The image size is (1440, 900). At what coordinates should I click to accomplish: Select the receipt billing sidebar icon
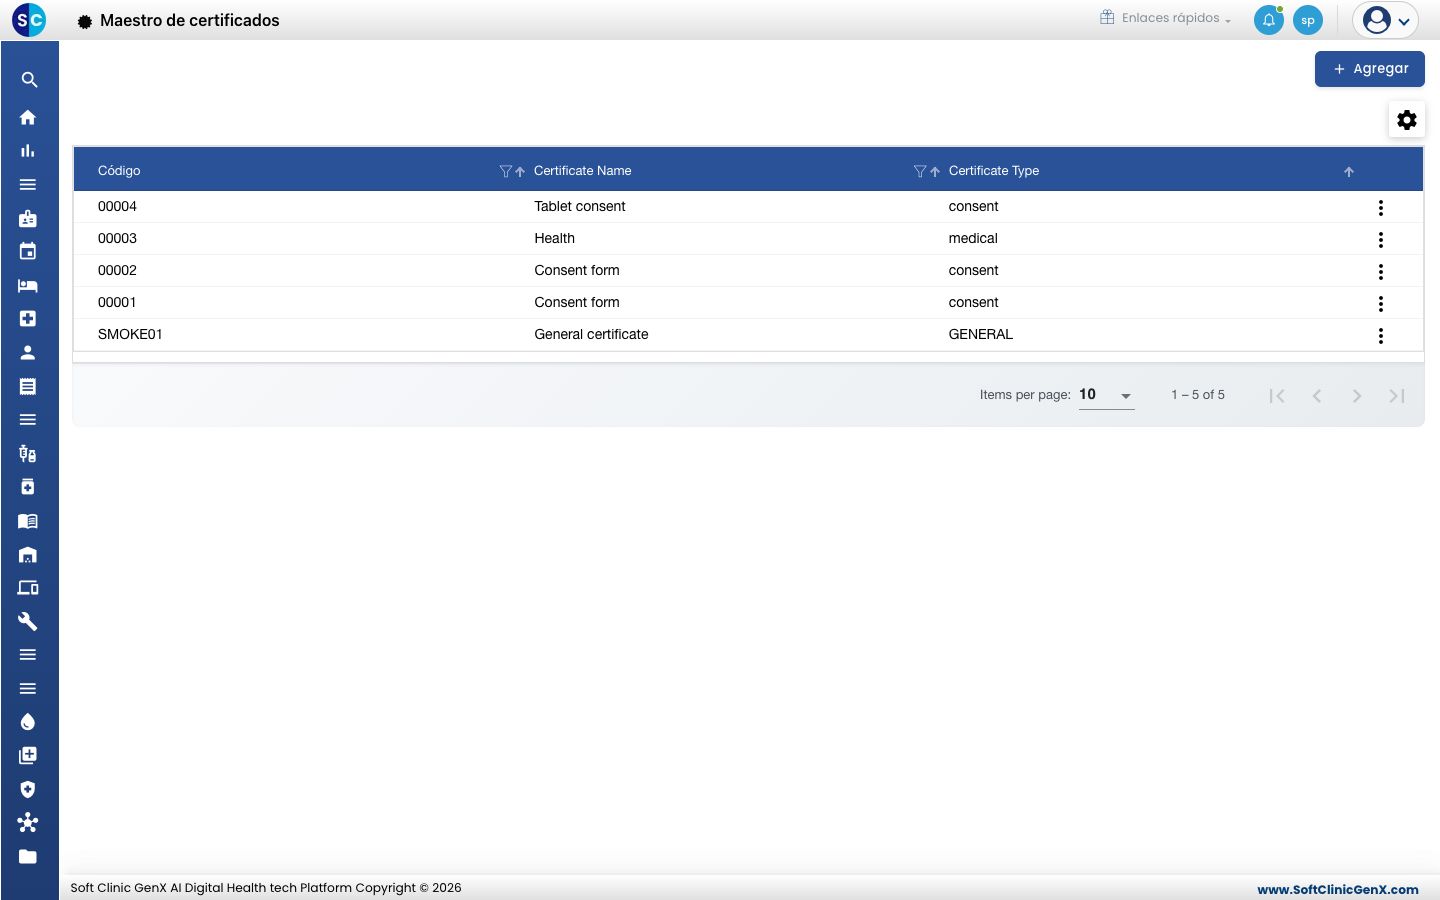(28, 386)
